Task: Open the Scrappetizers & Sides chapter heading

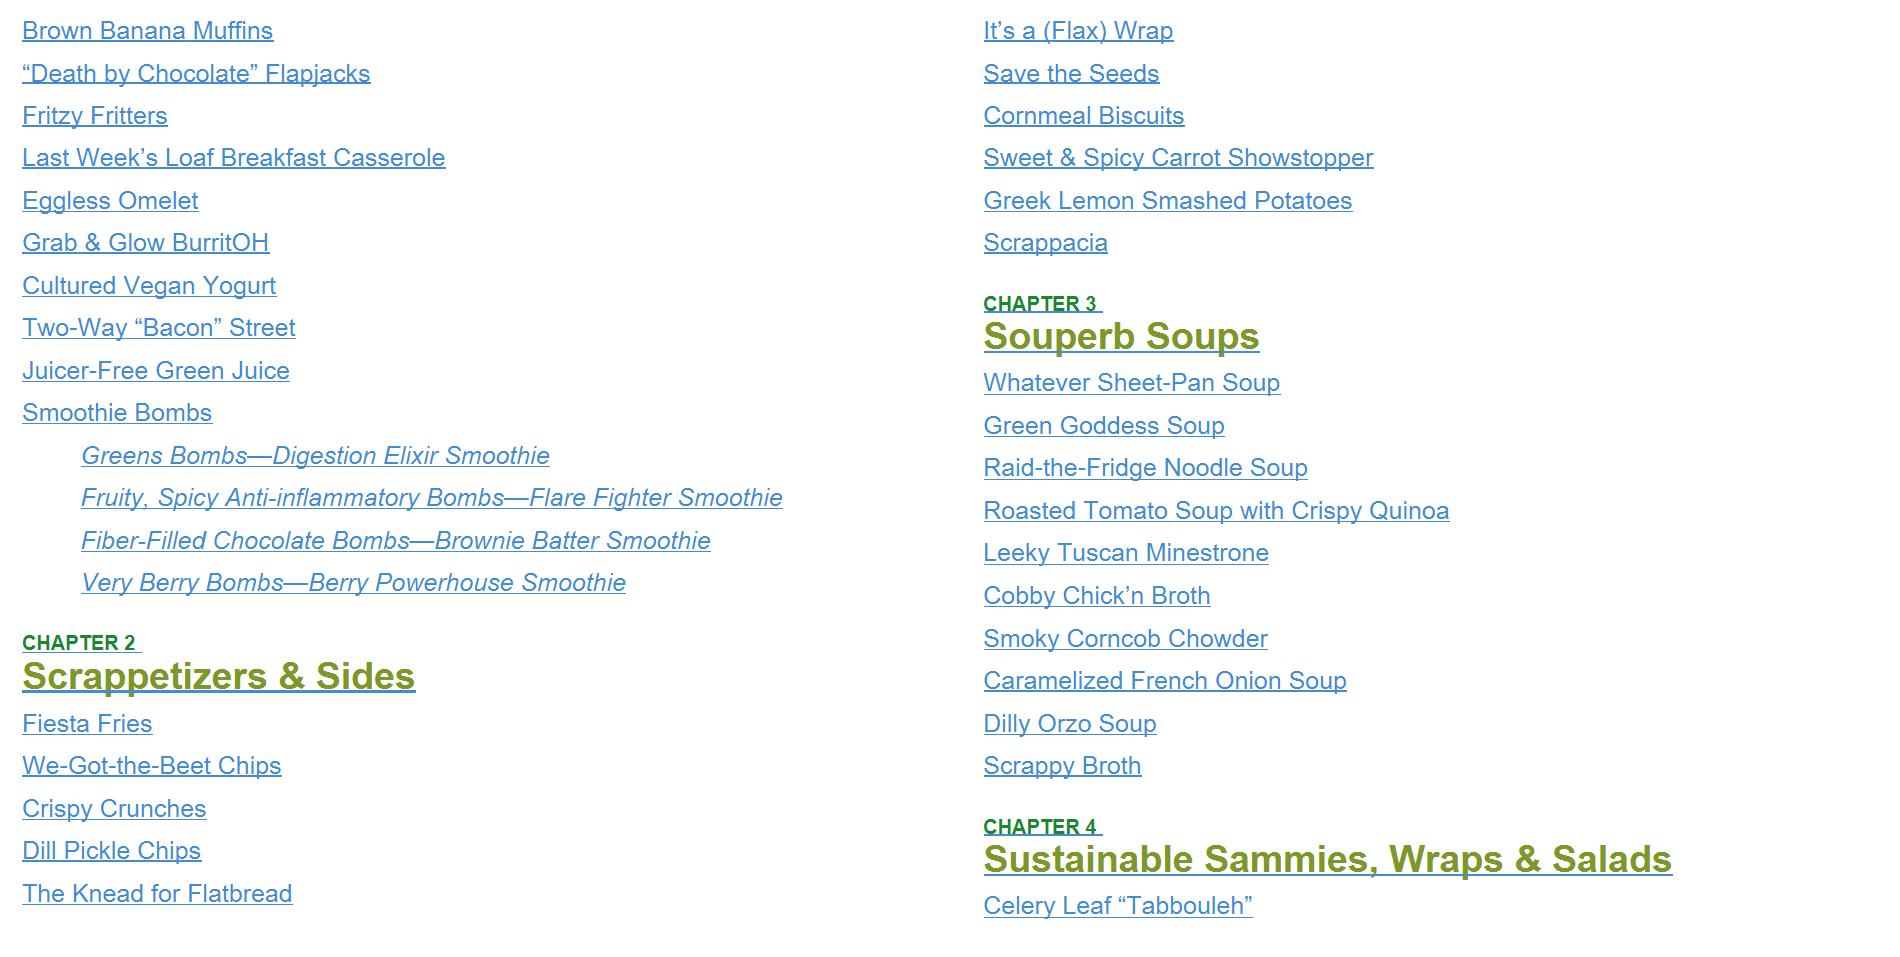Action: [218, 677]
